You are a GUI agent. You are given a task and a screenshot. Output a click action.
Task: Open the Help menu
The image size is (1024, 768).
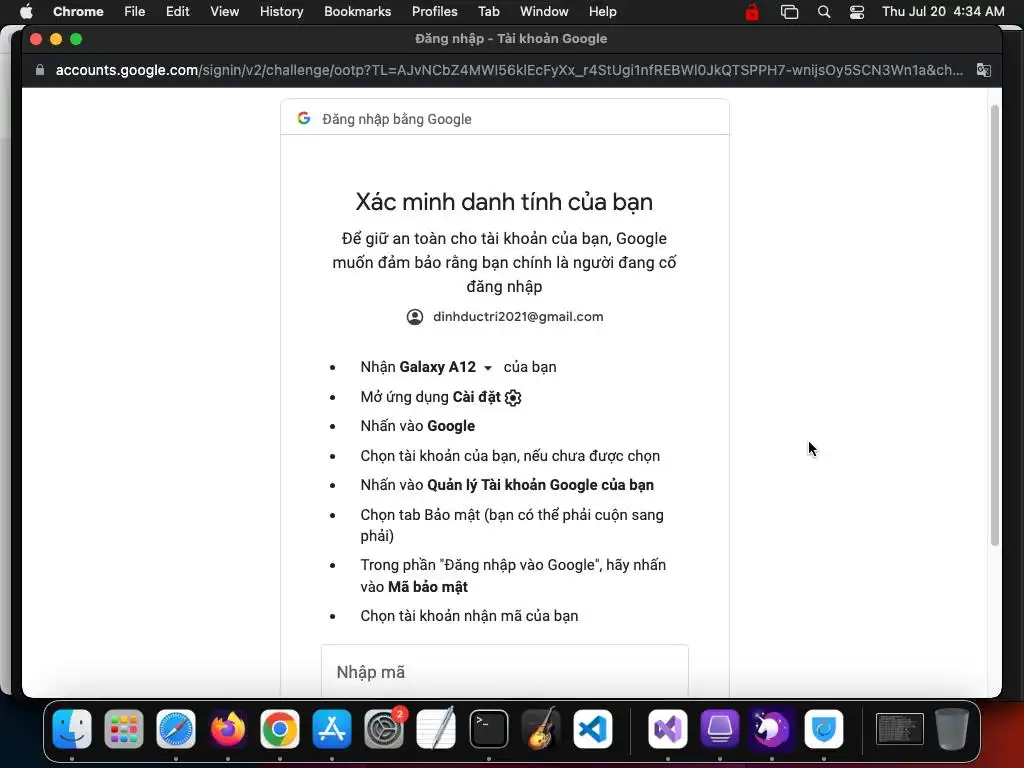point(602,11)
